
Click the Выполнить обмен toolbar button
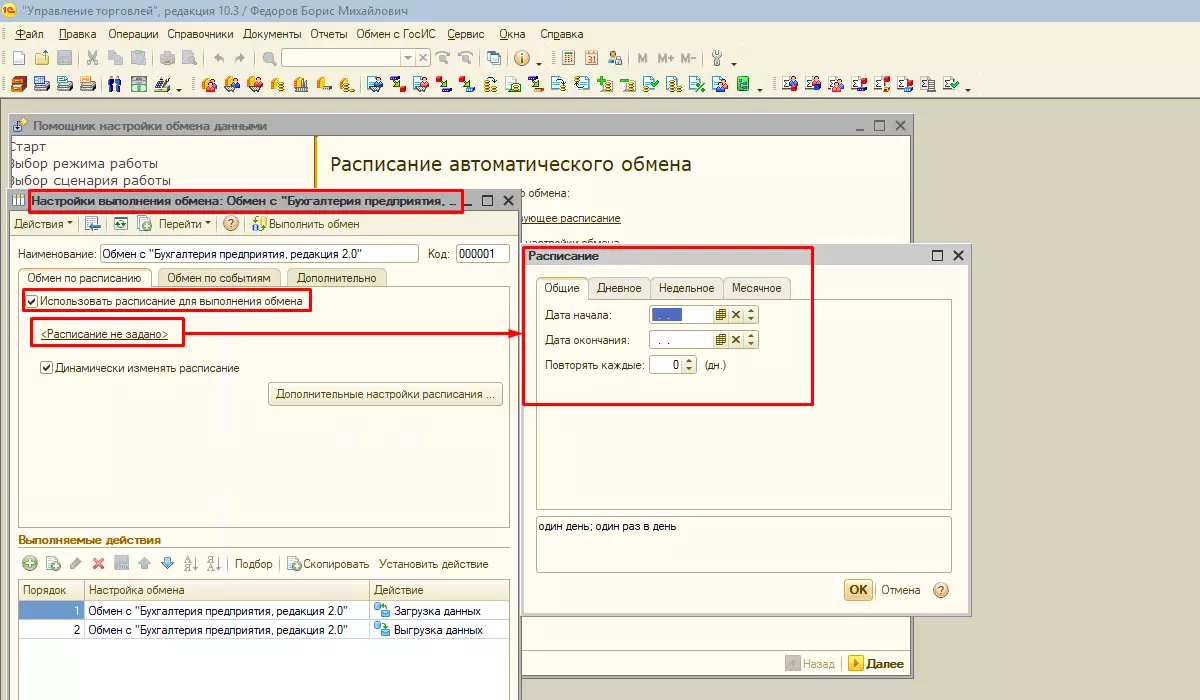click(305, 224)
